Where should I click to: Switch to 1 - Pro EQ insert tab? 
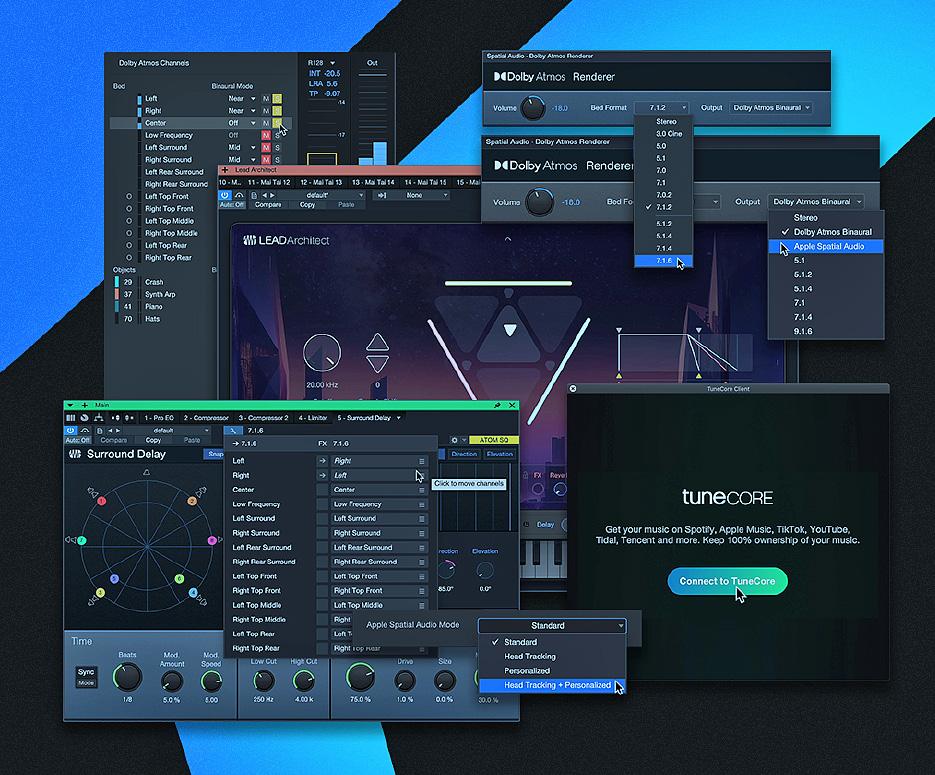pos(159,418)
